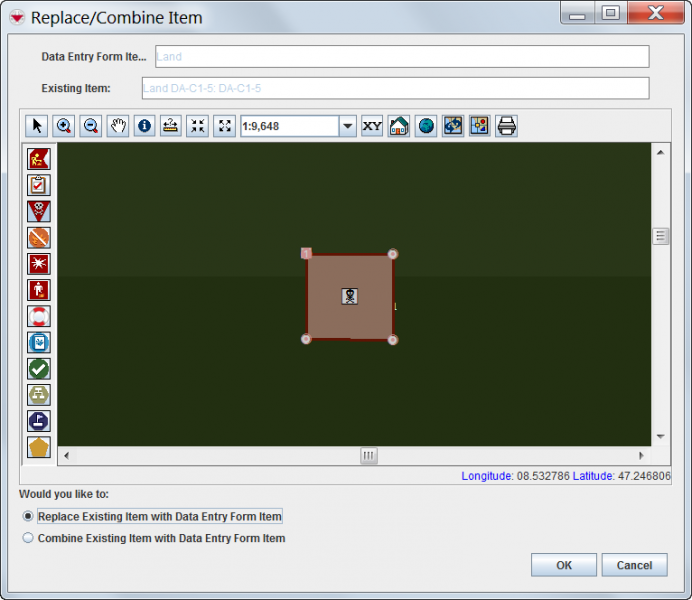Select Combine Existing Item radio option

(28, 538)
